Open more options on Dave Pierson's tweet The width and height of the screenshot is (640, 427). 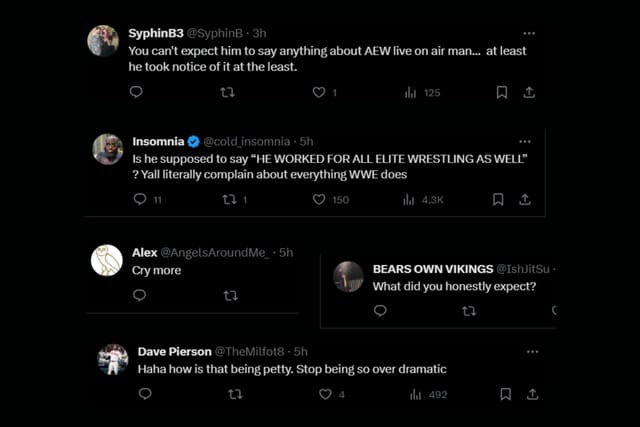click(x=532, y=351)
